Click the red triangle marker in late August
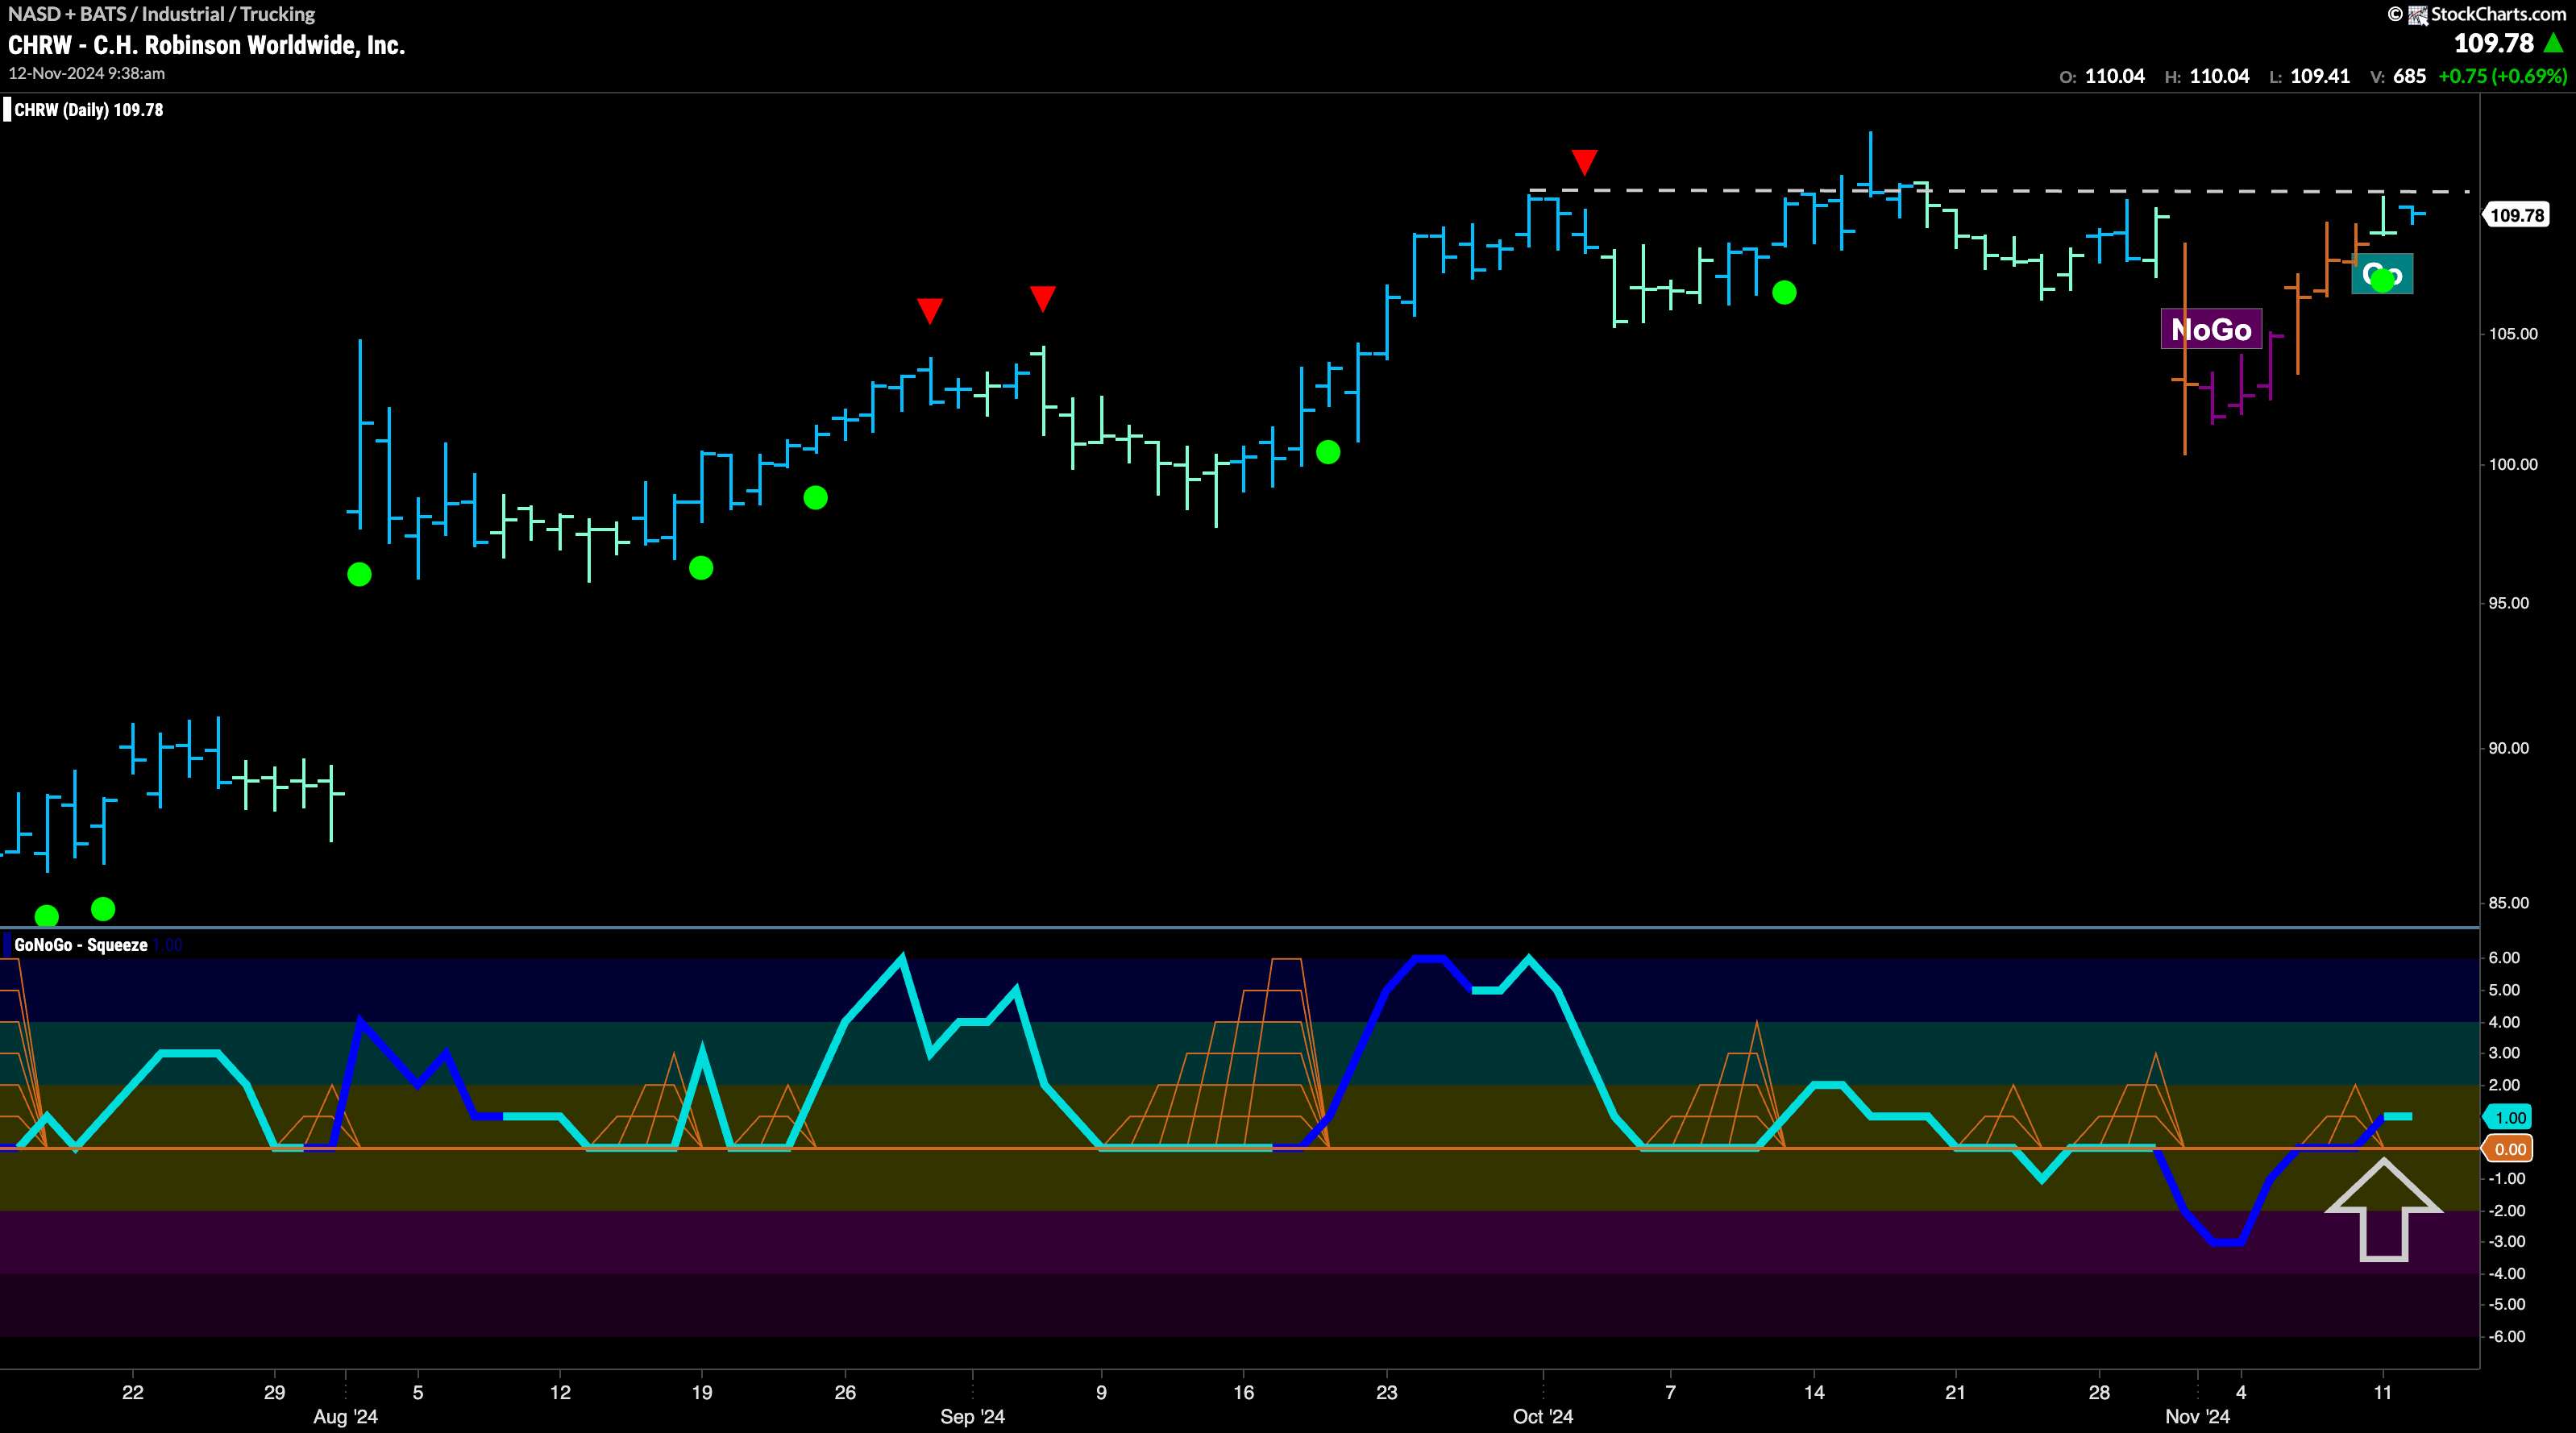This screenshot has height=1433, width=2576. [930, 310]
